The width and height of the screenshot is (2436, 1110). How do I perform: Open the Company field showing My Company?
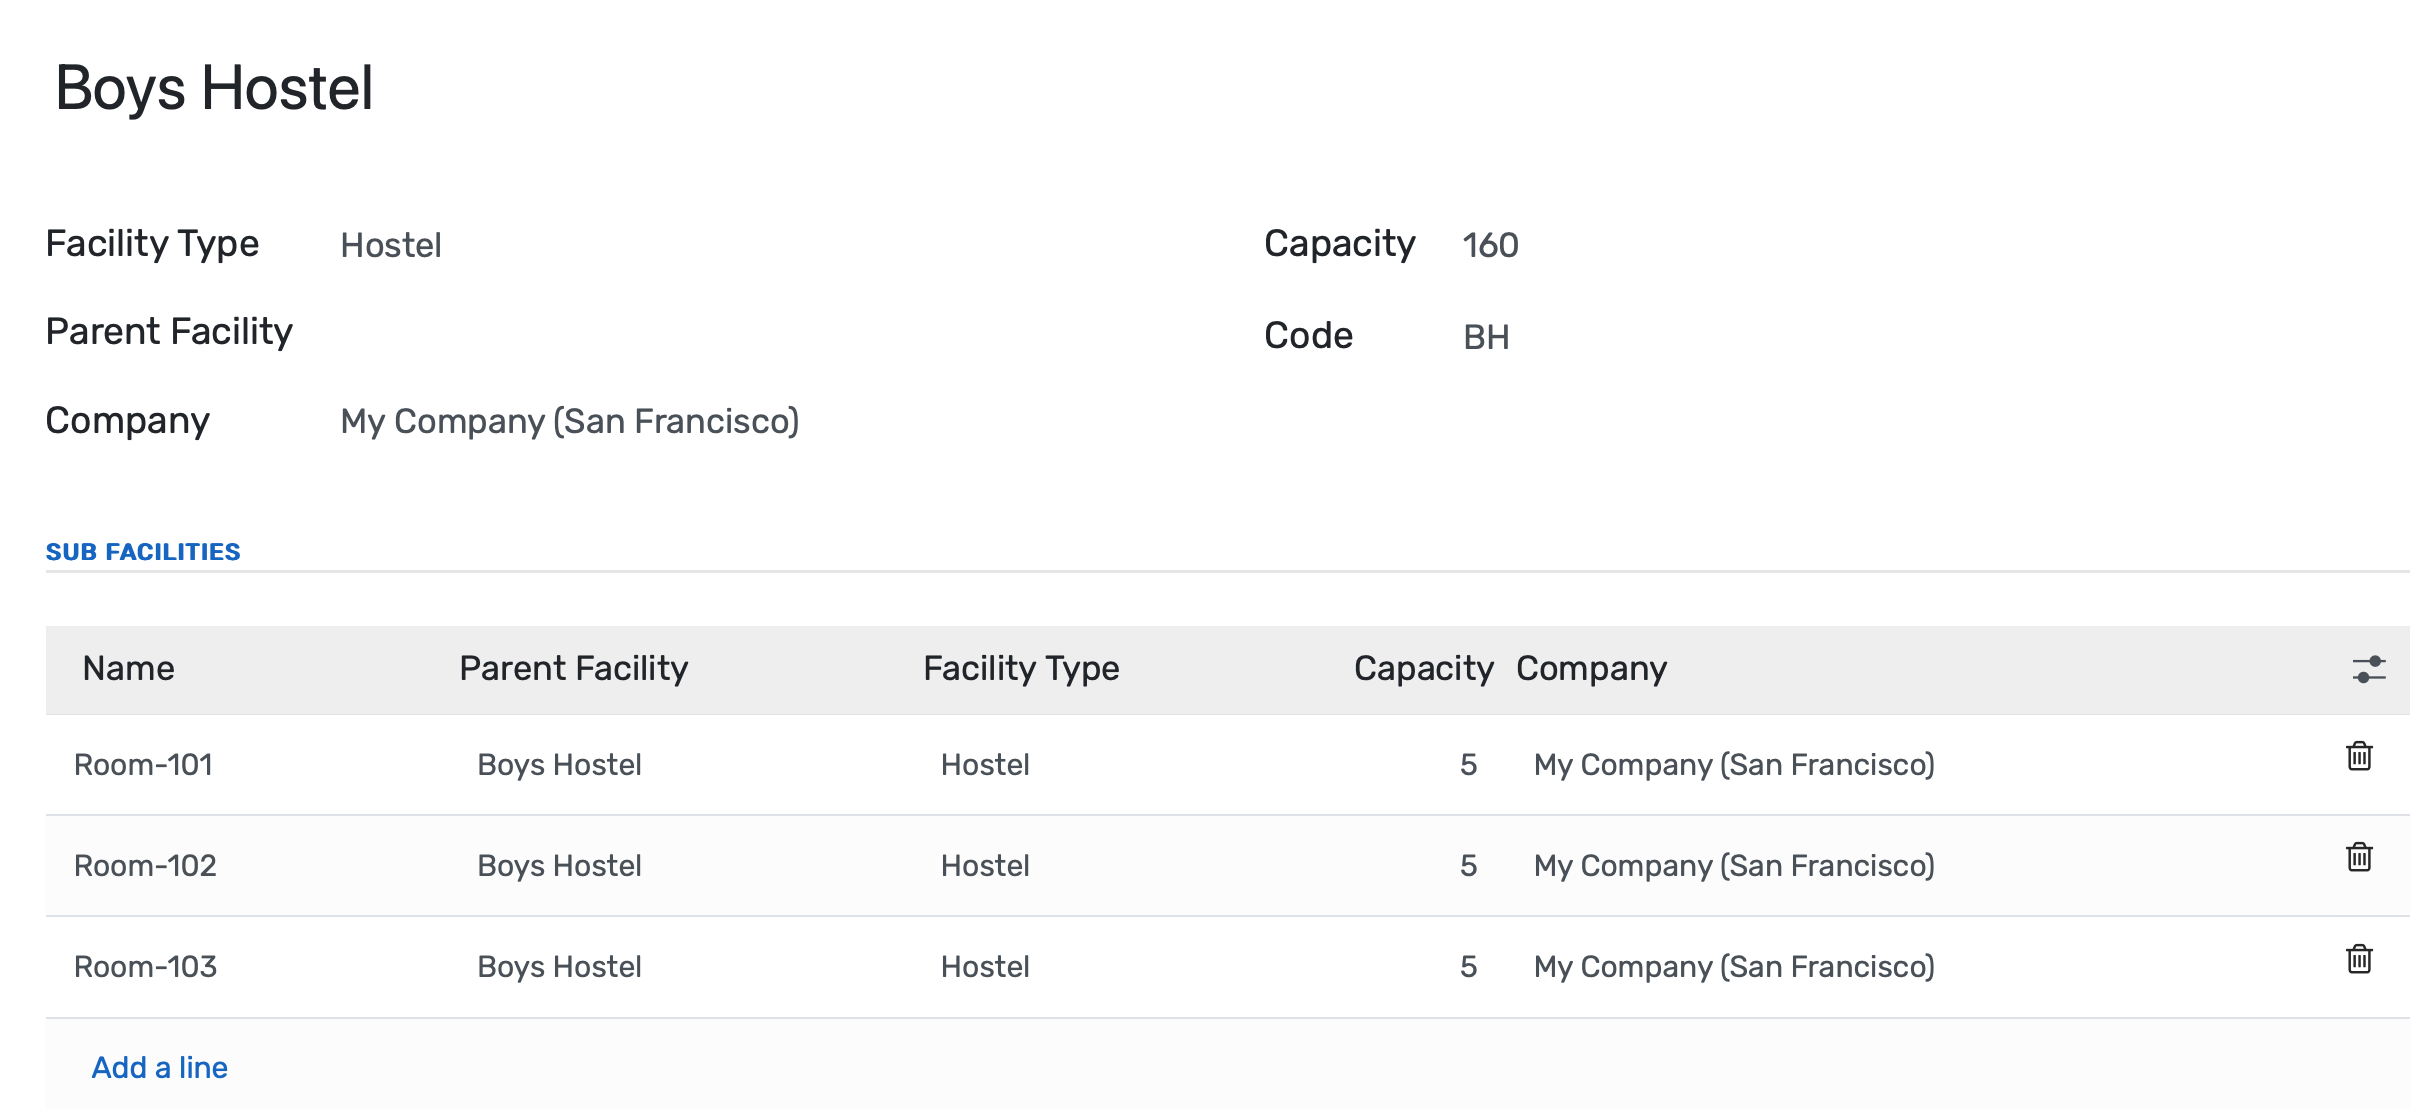click(x=570, y=422)
